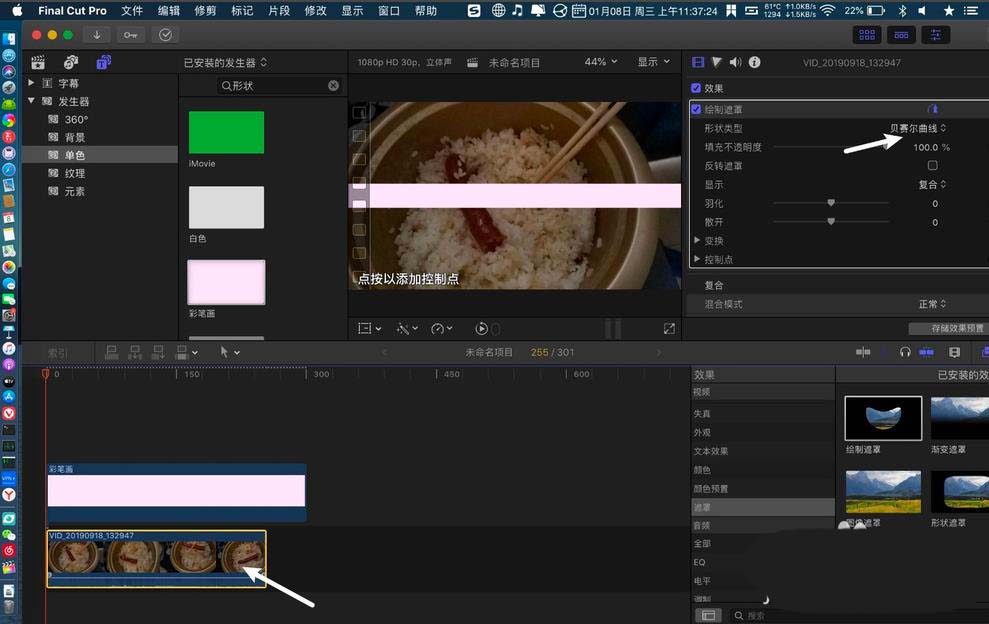This screenshot has width=989, height=624.
Task: Open the Titles and Generators sidebar
Action: pos(103,62)
